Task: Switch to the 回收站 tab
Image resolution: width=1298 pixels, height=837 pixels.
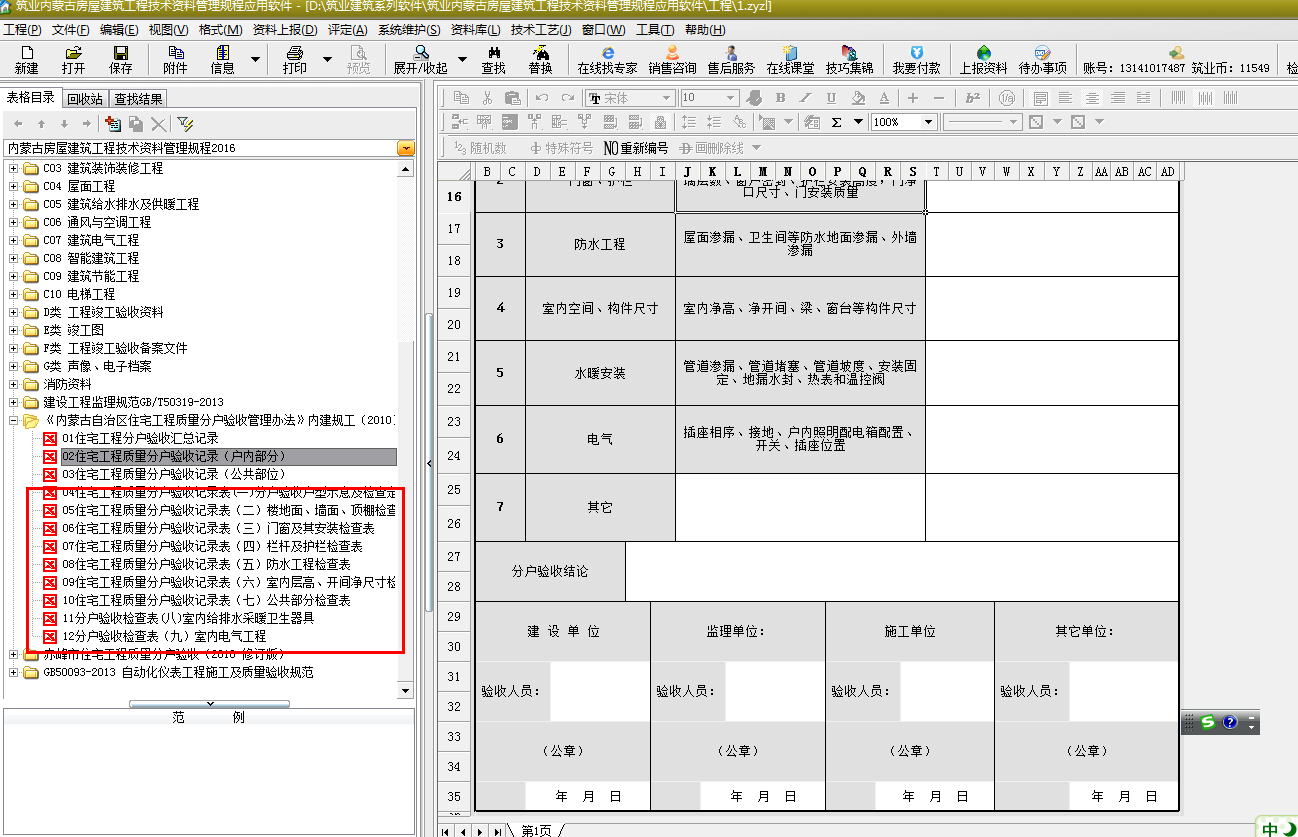Action: pyautogui.click(x=85, y=99)
